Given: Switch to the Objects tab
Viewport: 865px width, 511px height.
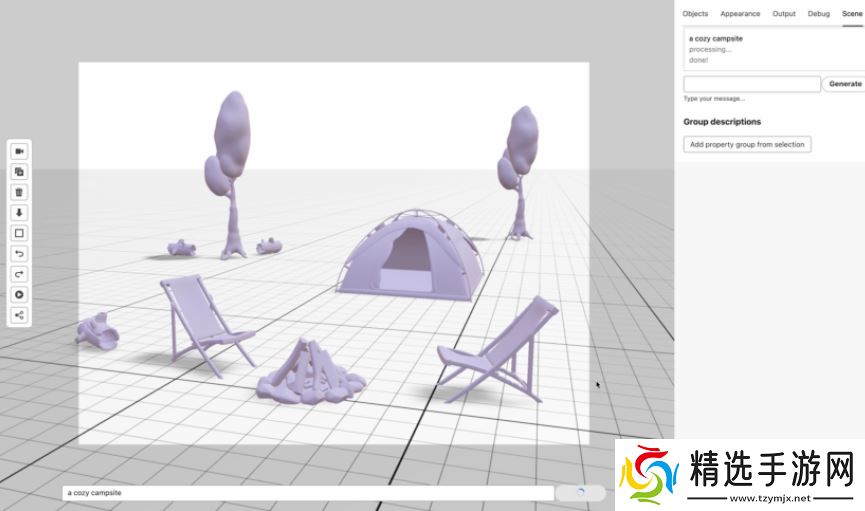Looking at the screenshot, I should click(x=695, y=14).
